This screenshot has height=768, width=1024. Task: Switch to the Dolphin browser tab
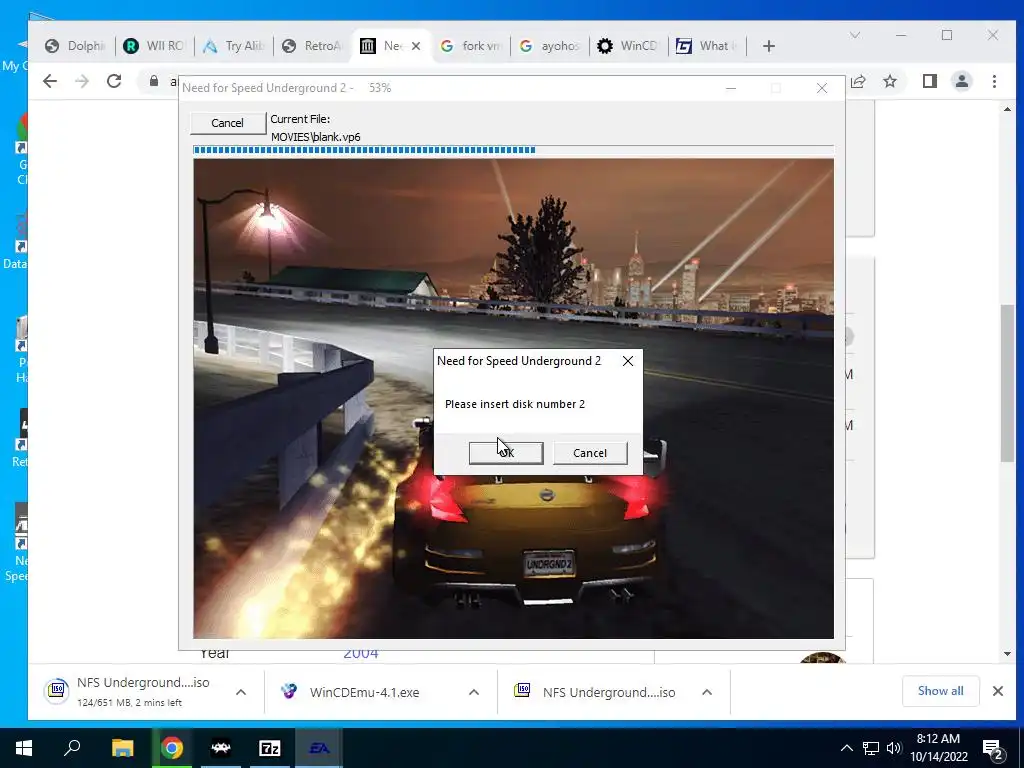75,46
